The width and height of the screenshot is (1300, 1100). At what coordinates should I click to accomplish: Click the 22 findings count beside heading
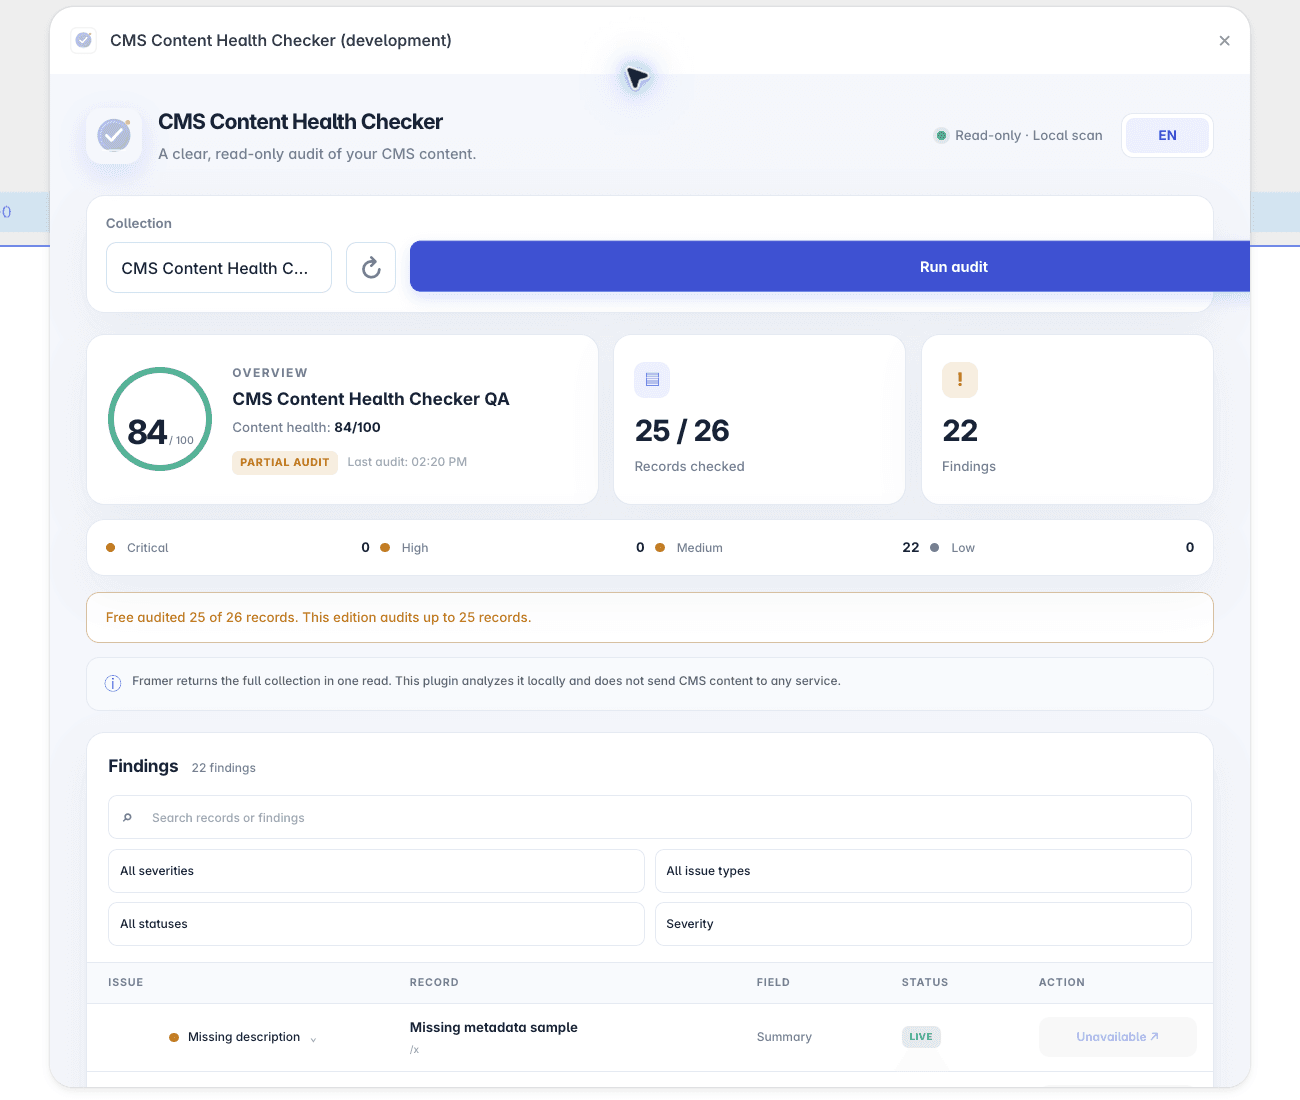tap(223, 768)
